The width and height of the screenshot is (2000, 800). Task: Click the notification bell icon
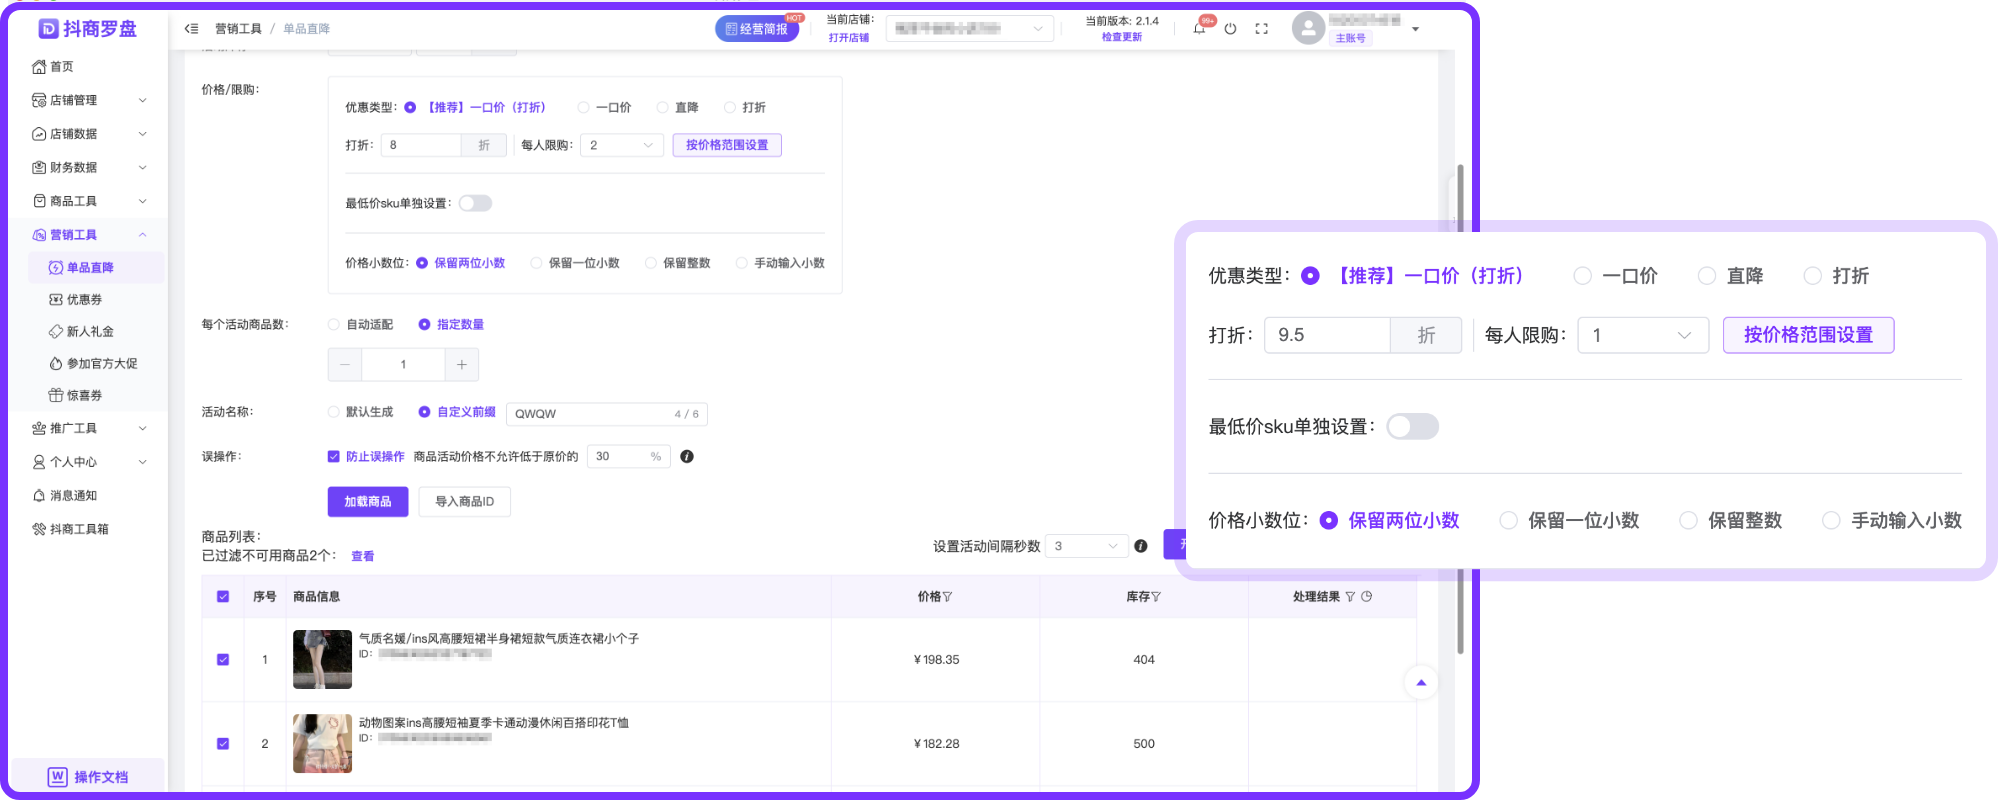tap(1199, 29)
